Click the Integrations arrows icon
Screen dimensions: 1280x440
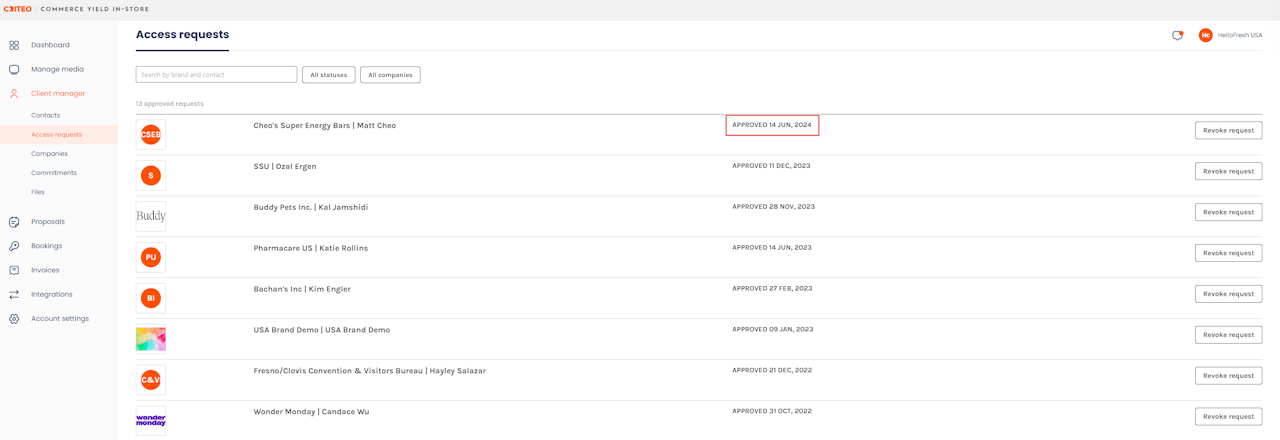point(14,294)
